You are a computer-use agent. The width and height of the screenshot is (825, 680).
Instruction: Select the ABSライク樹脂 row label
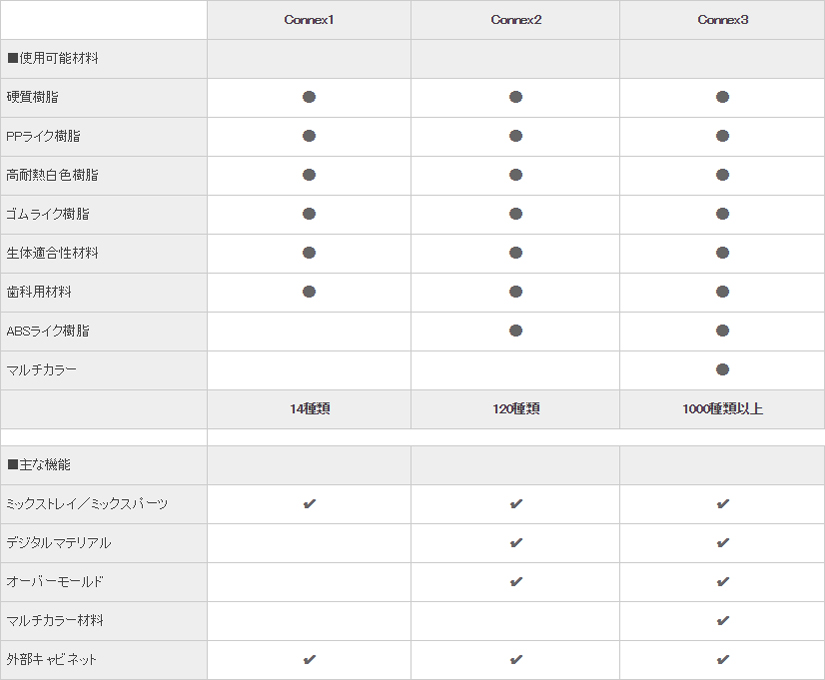(48, 331)
